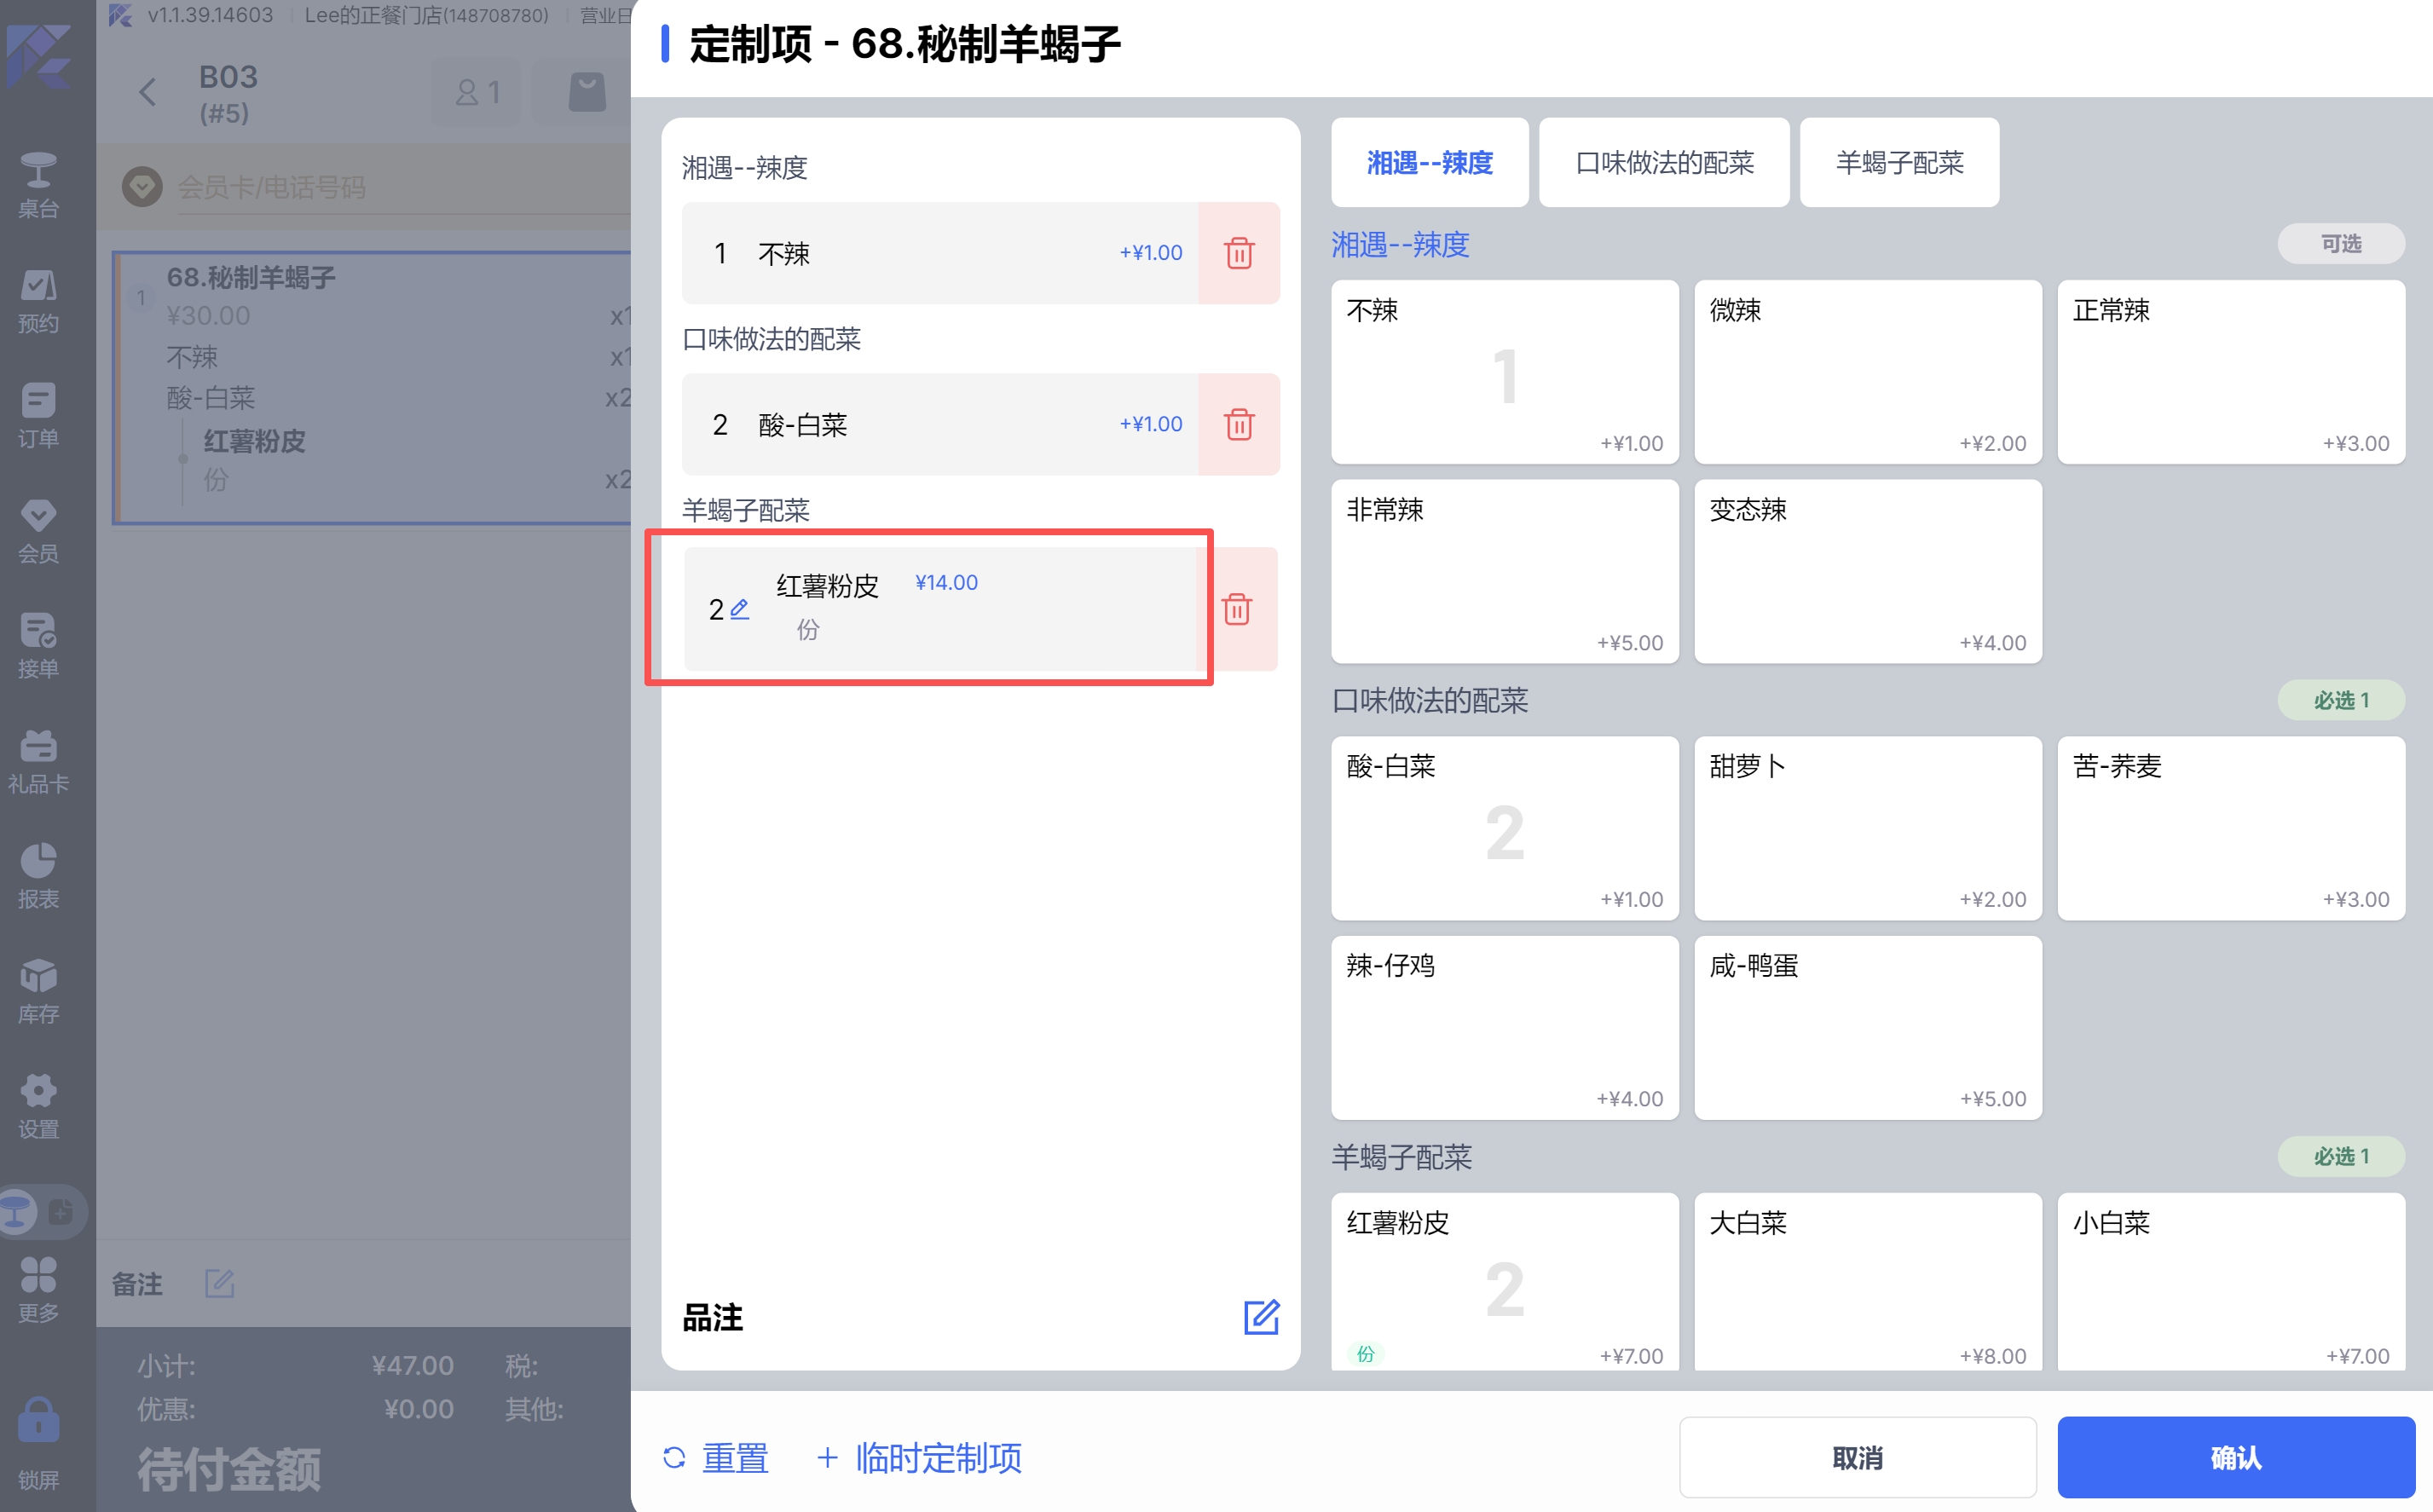This screenshot has height=1512, width=2433.
Task: Open the 品注 note editor icon
Action: (1261, 1317)
